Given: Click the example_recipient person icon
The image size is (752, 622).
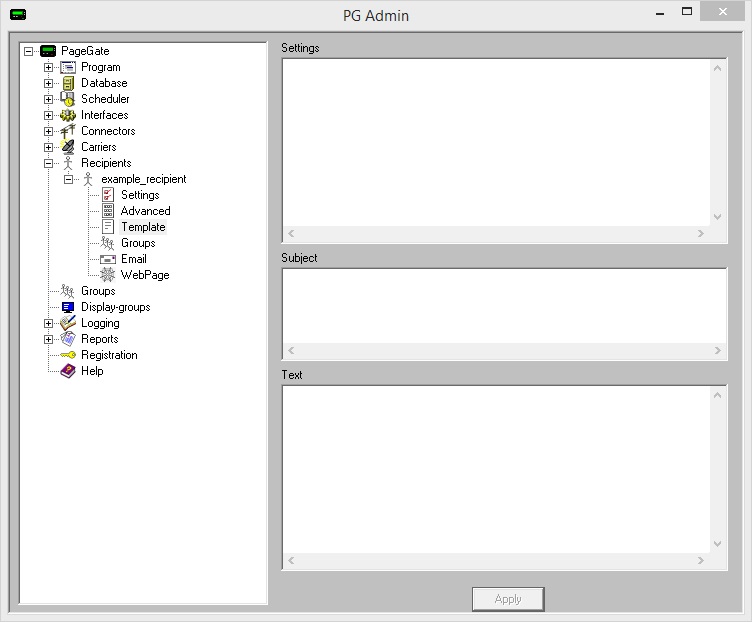Looking at the screenshot, I should [88, 179].
